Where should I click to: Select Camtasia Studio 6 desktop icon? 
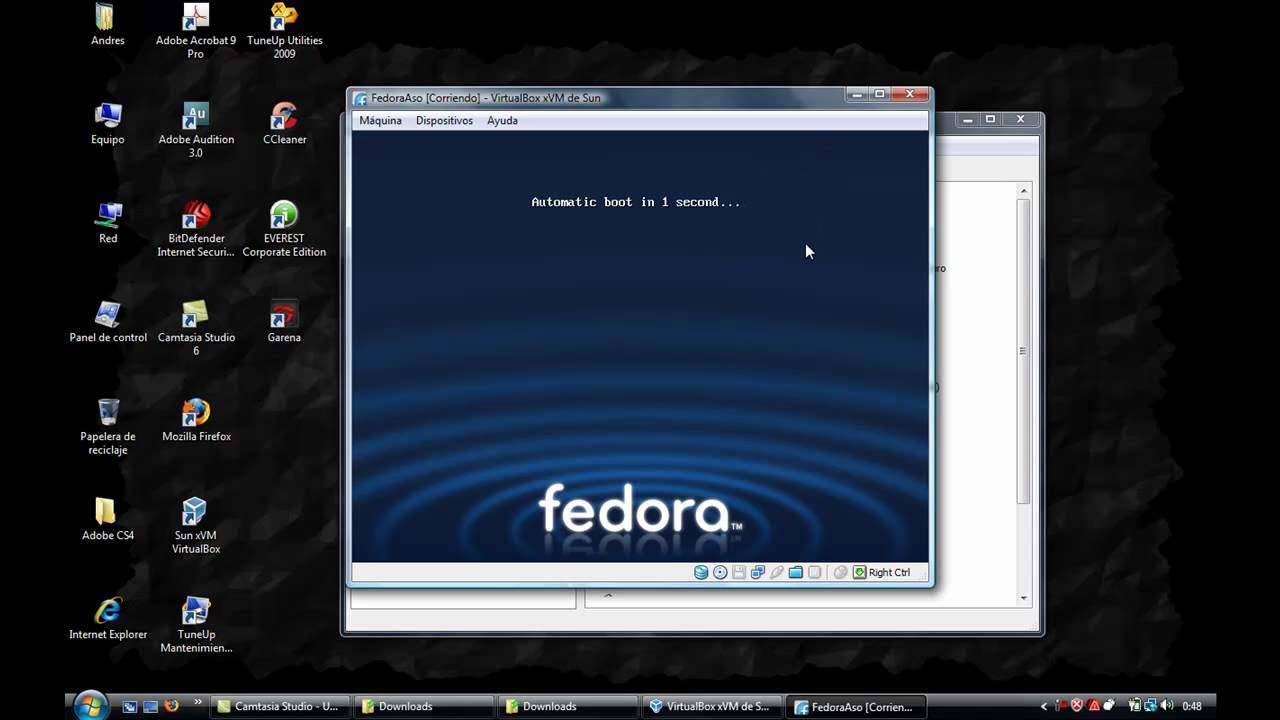[x=196, y=328]
